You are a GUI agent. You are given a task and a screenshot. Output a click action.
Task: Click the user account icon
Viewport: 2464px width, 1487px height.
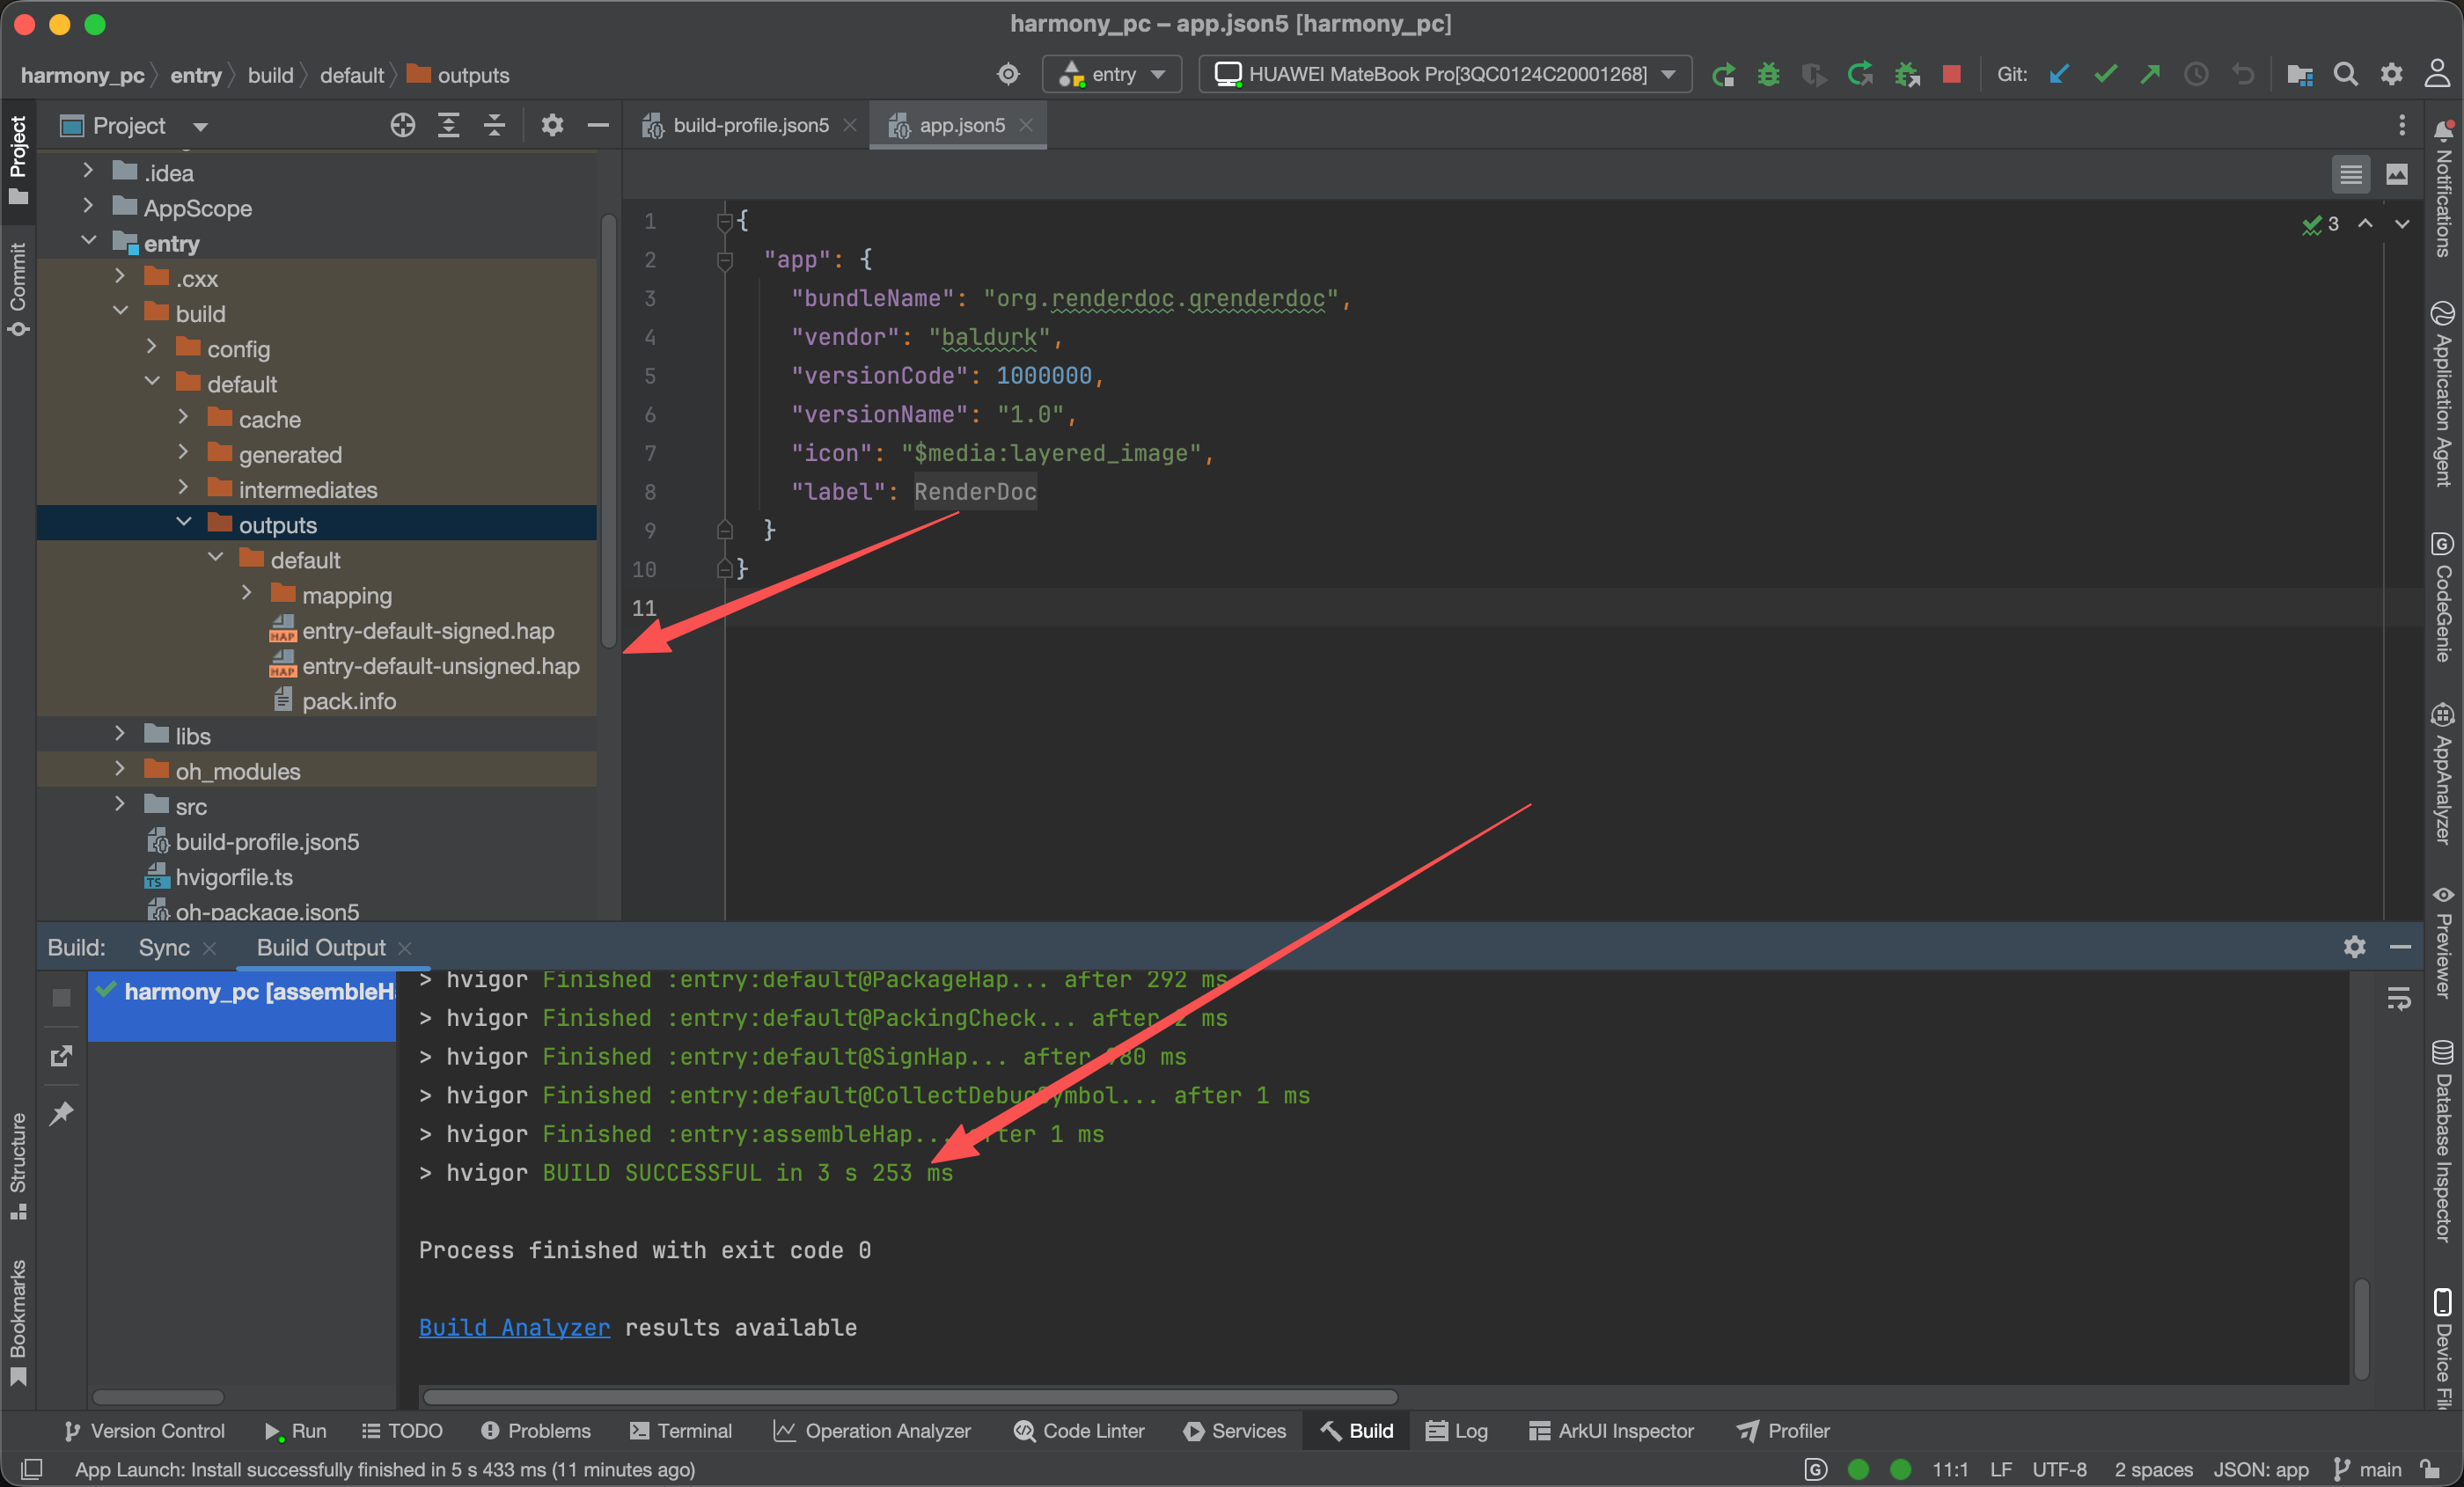(x=2437, y=74)
